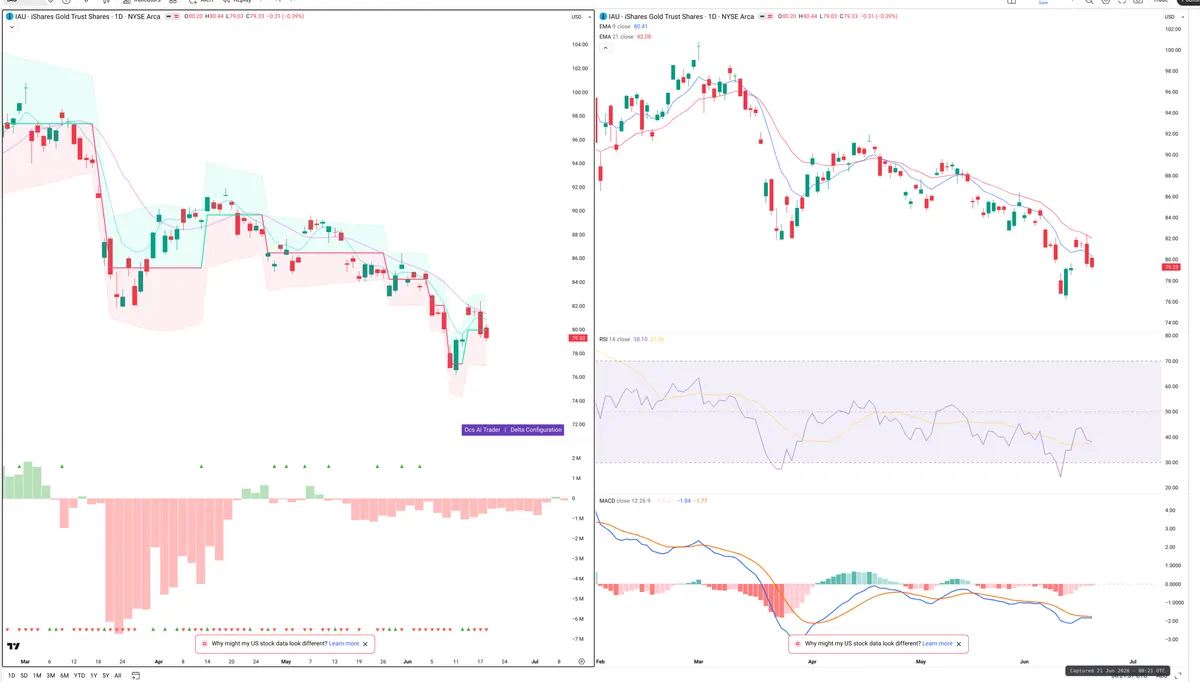Dismiss the right chart's US stock data notice
Viewport: 1200px width, 682px height.
pos(959,644)
